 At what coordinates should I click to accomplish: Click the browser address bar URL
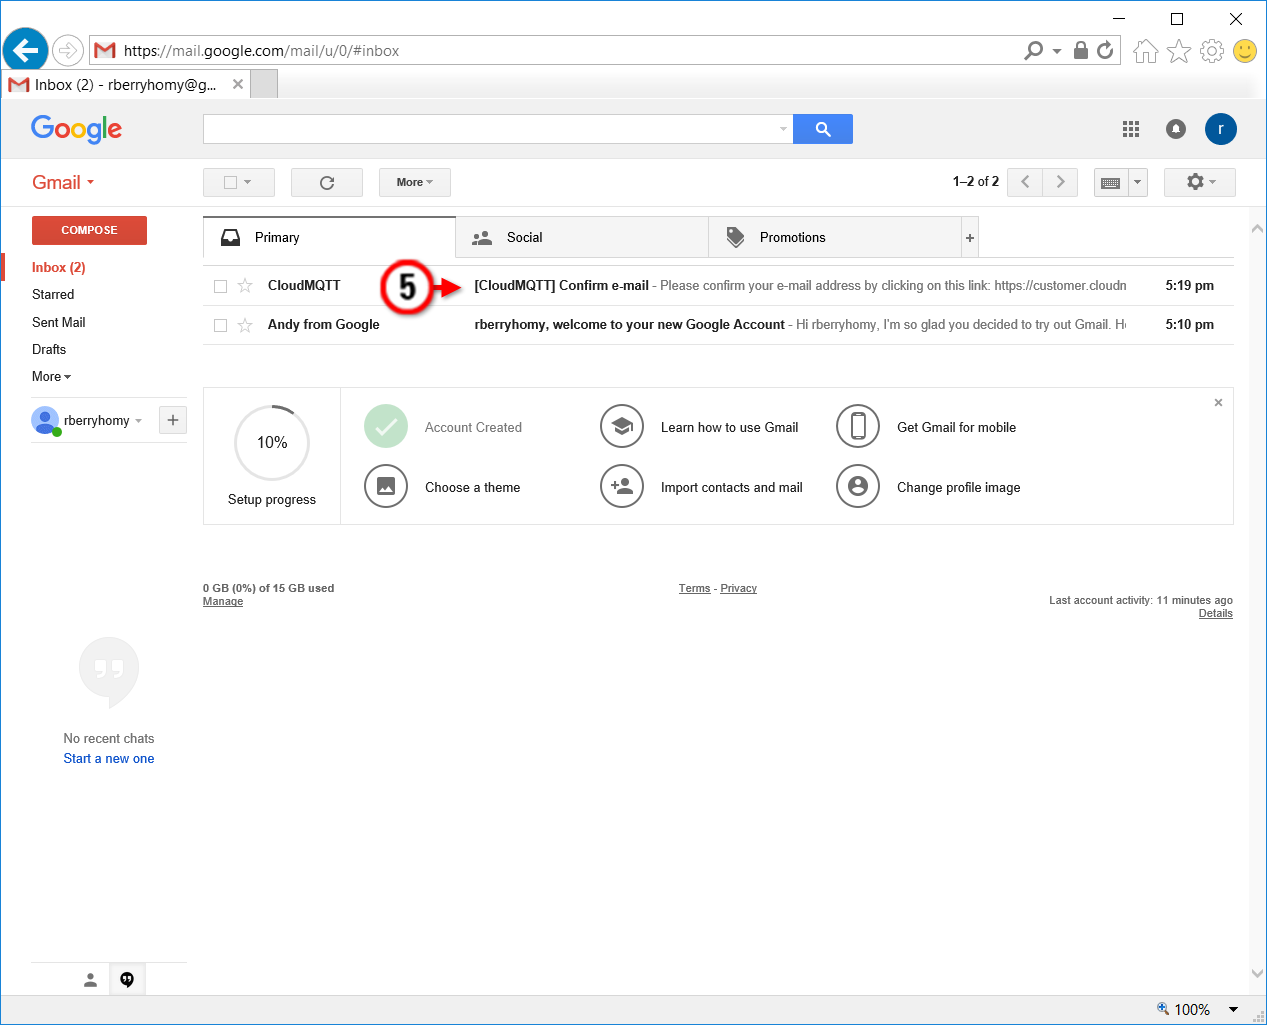pos(261,51)
